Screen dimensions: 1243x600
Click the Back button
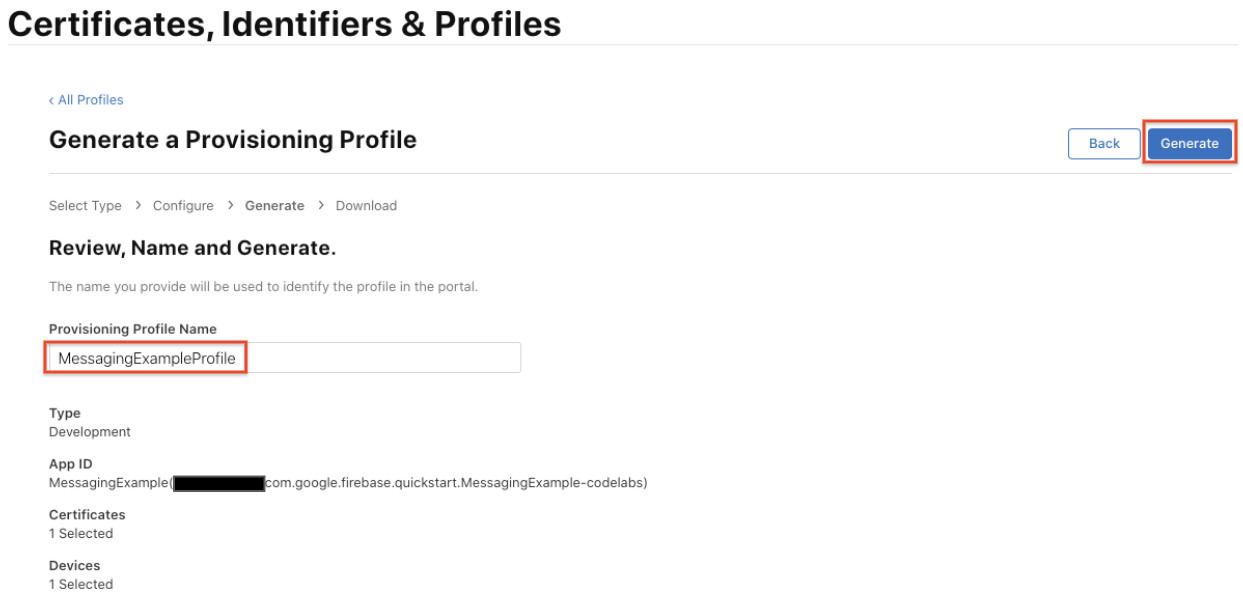[1104, 143]
